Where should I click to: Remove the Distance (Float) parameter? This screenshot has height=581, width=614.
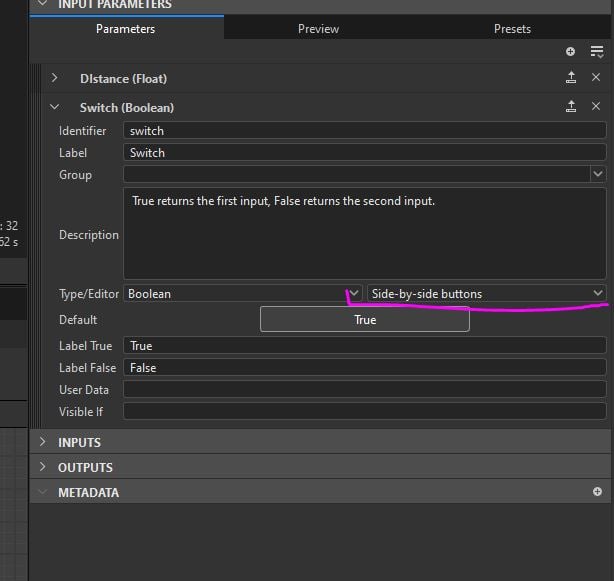coord(596,78)
